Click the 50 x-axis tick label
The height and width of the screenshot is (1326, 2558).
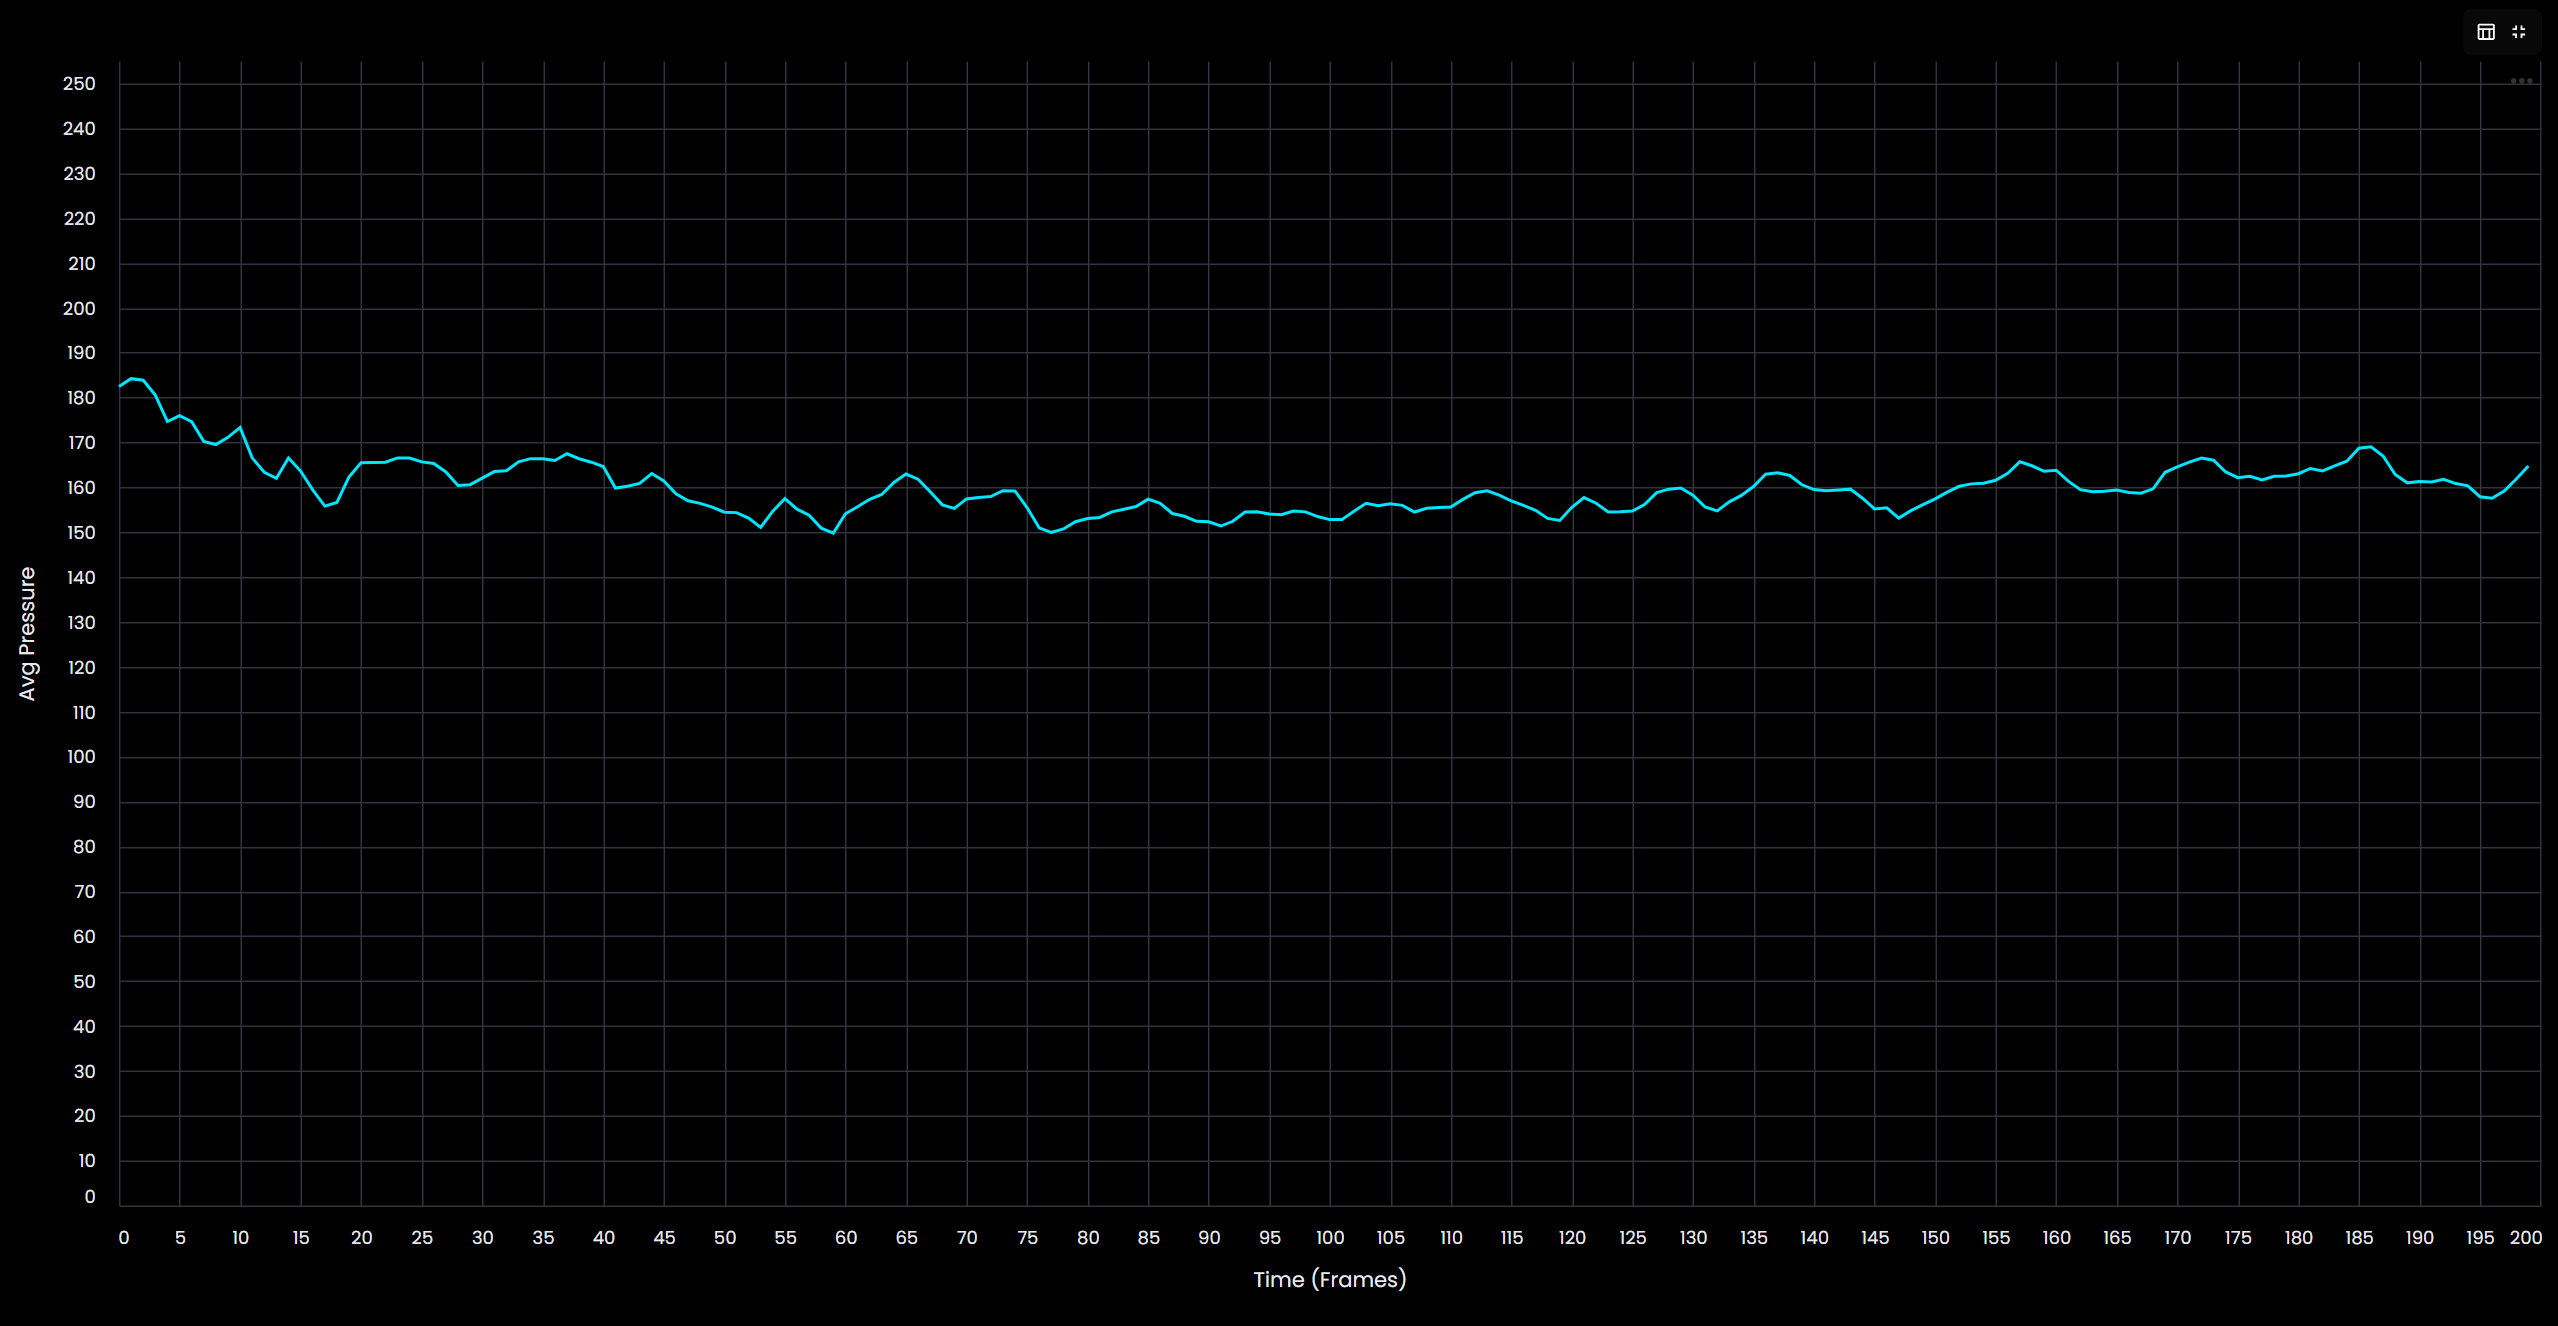tap(725, 1237)
